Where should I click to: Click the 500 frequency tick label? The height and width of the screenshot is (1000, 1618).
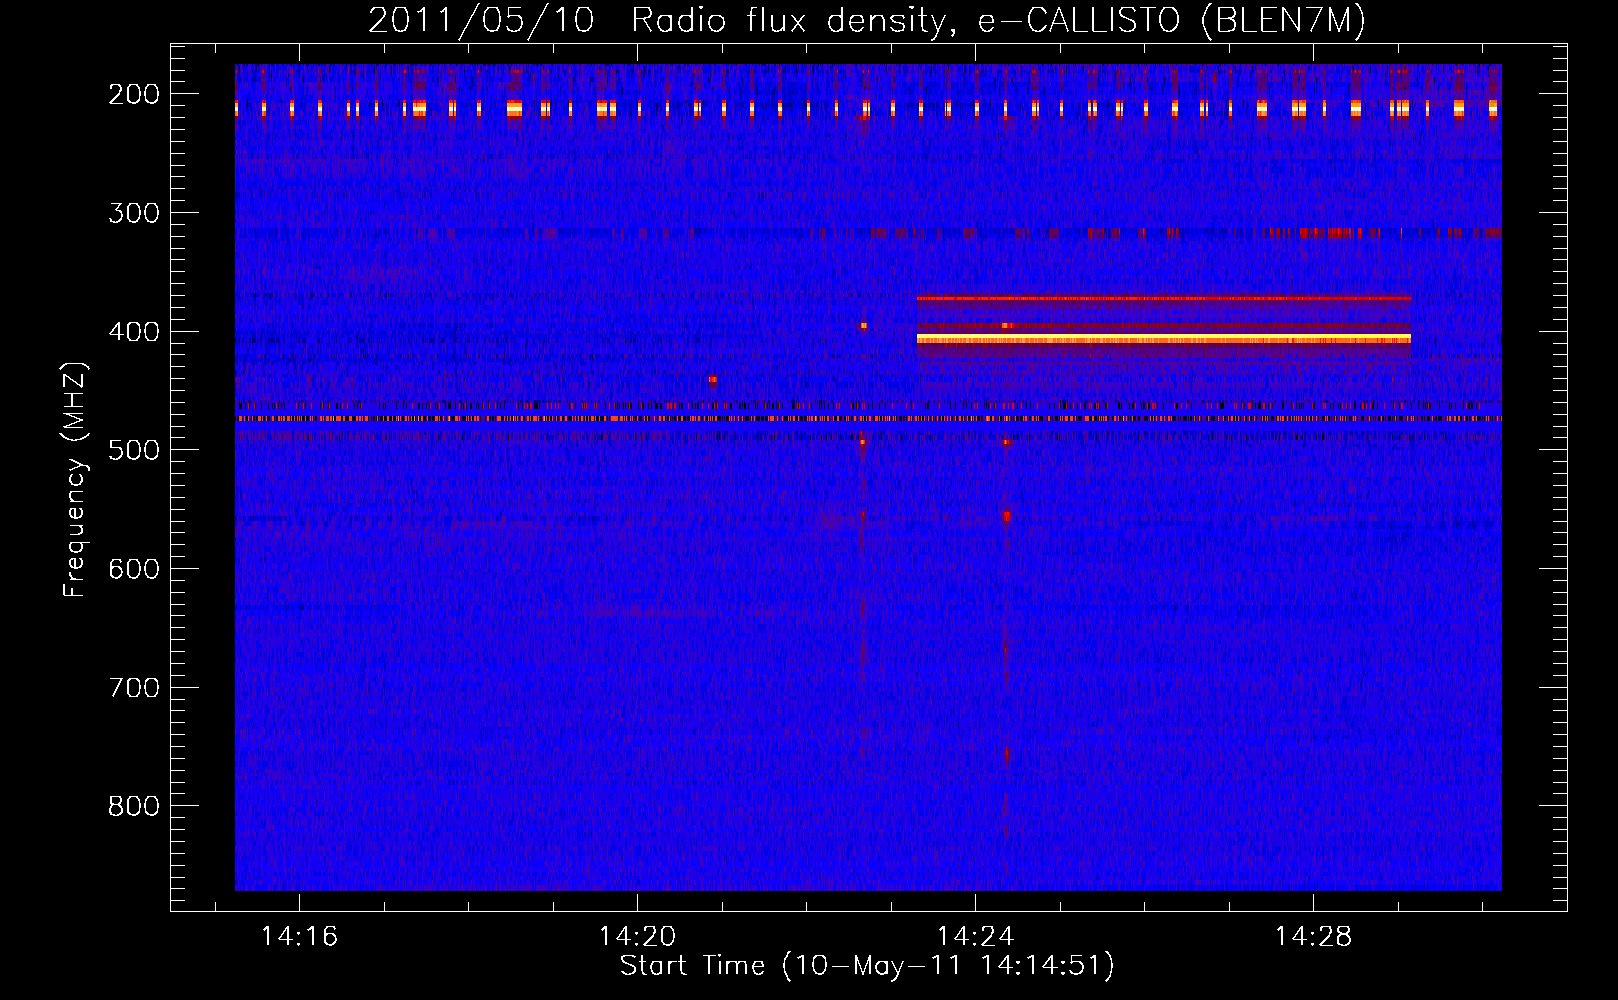point(134,450)
